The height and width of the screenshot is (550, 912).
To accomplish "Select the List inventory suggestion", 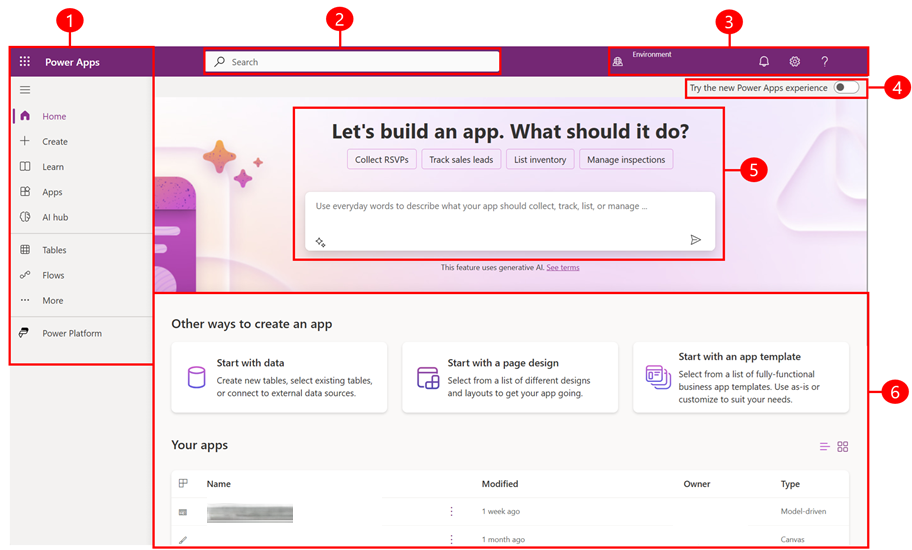I will [540, 159].
